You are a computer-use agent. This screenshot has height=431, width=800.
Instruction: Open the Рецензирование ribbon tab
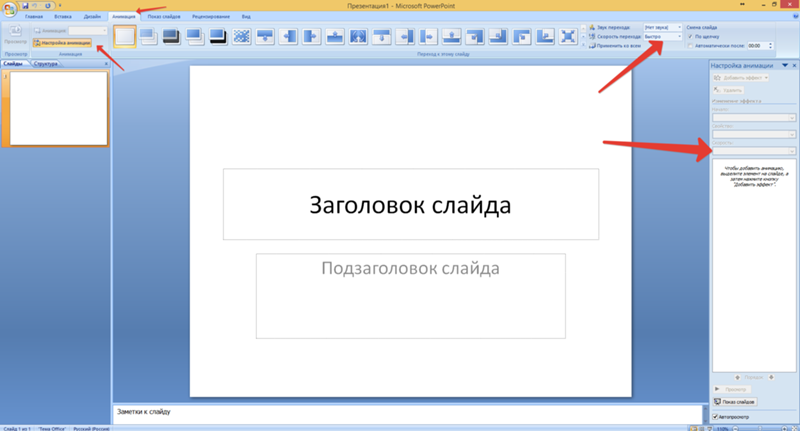211,16
